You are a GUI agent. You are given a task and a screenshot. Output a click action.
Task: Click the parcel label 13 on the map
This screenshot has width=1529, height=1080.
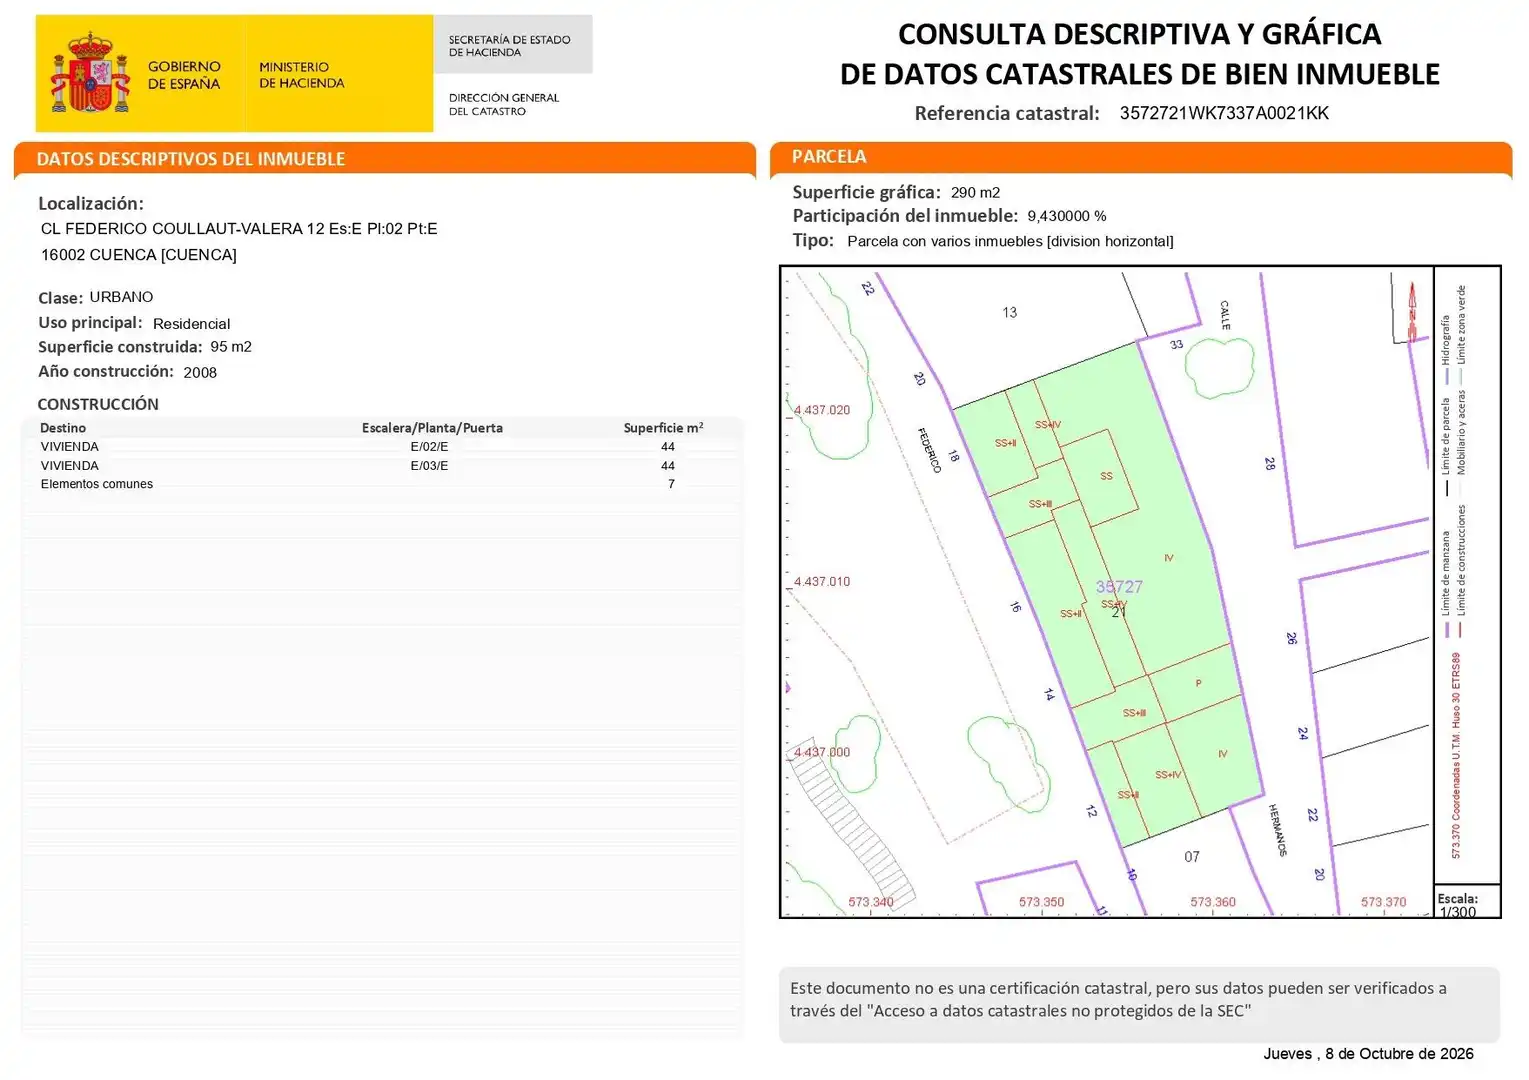point(1009,313)
